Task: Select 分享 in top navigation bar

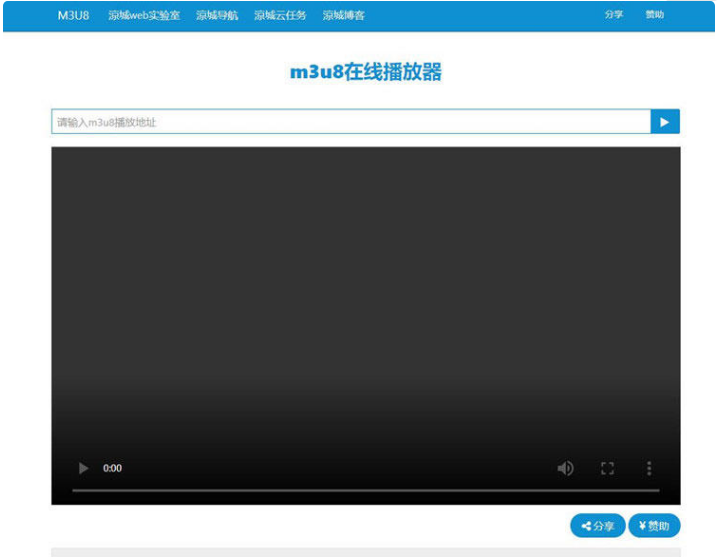Action: tap(614, 15)
